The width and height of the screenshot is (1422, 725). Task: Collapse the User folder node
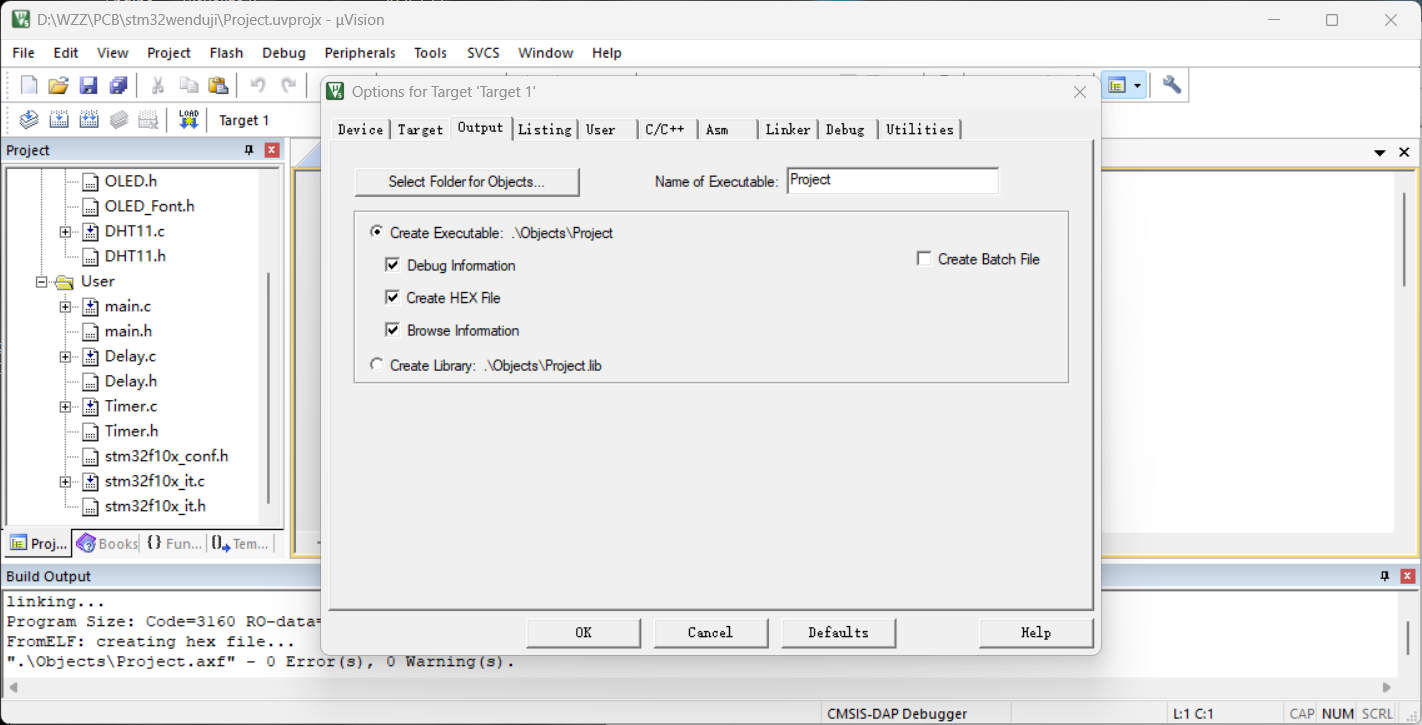pos(42,281)
